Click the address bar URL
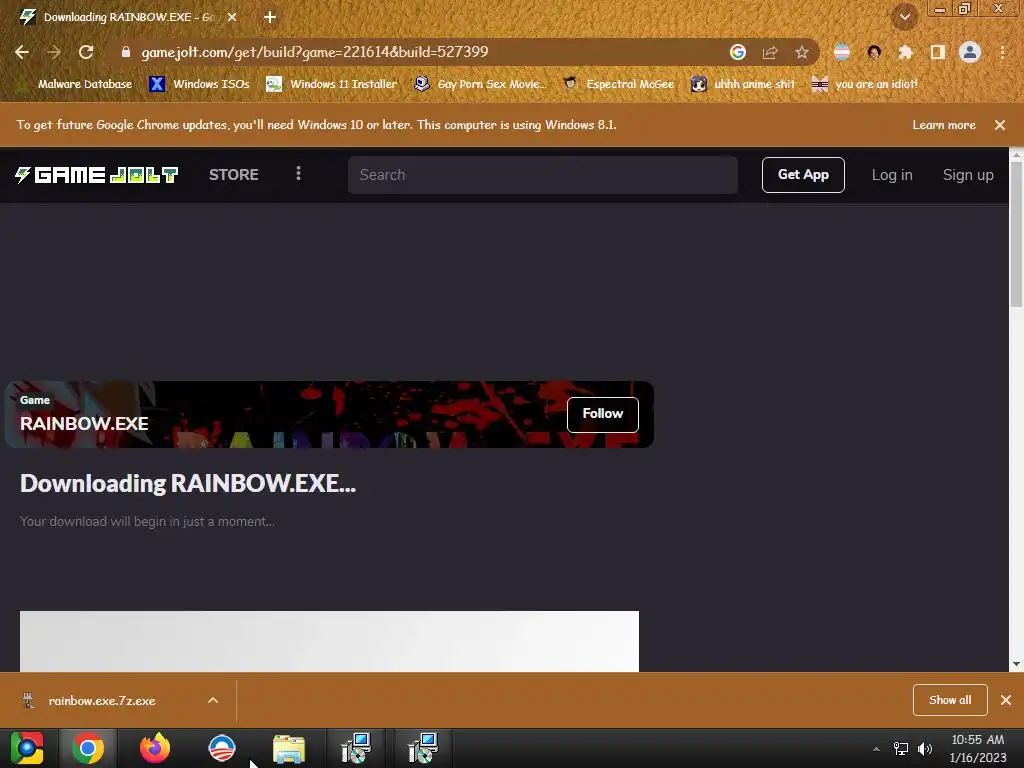Screen dimensions: 1024x768 (x=315, y=52)
